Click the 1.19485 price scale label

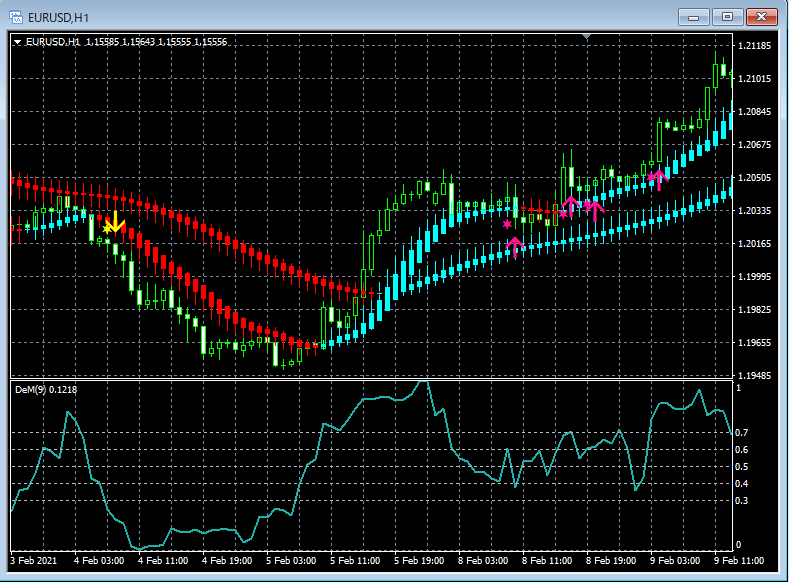(x=754, y=375)
